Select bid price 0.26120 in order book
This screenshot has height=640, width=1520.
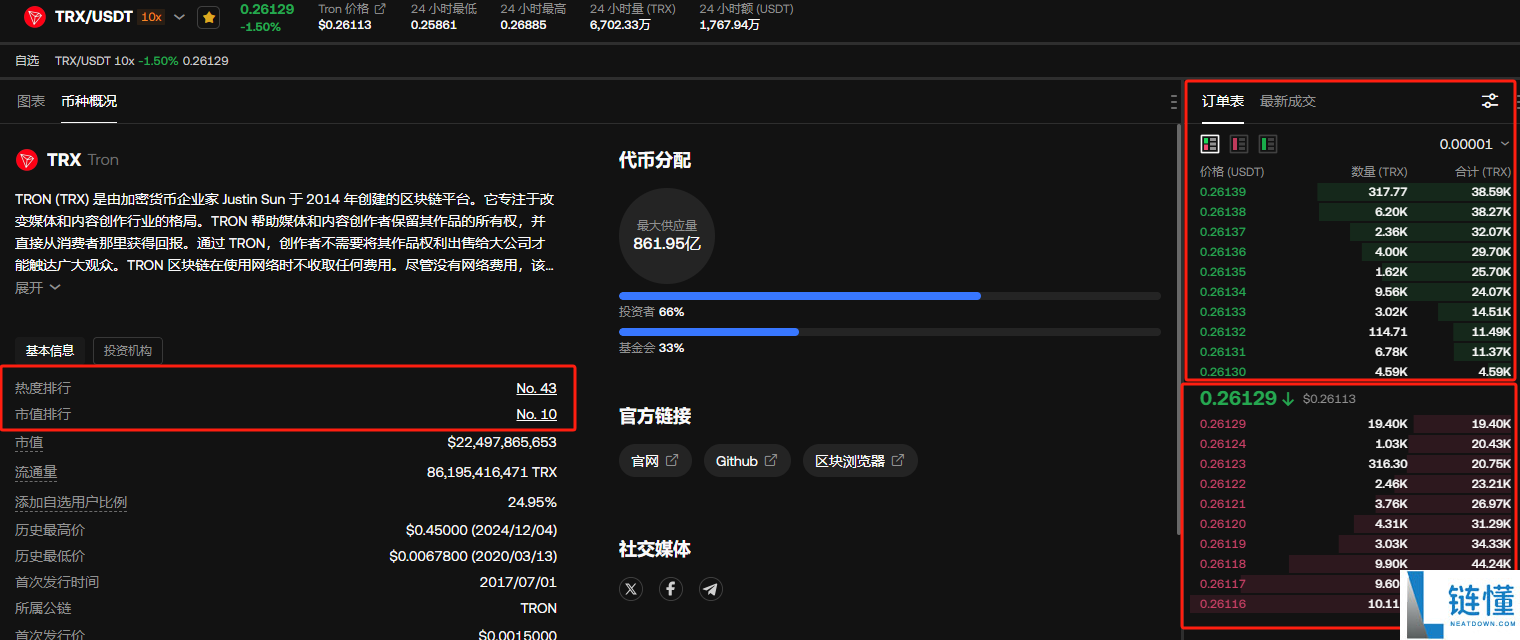tap(1223, 523)
